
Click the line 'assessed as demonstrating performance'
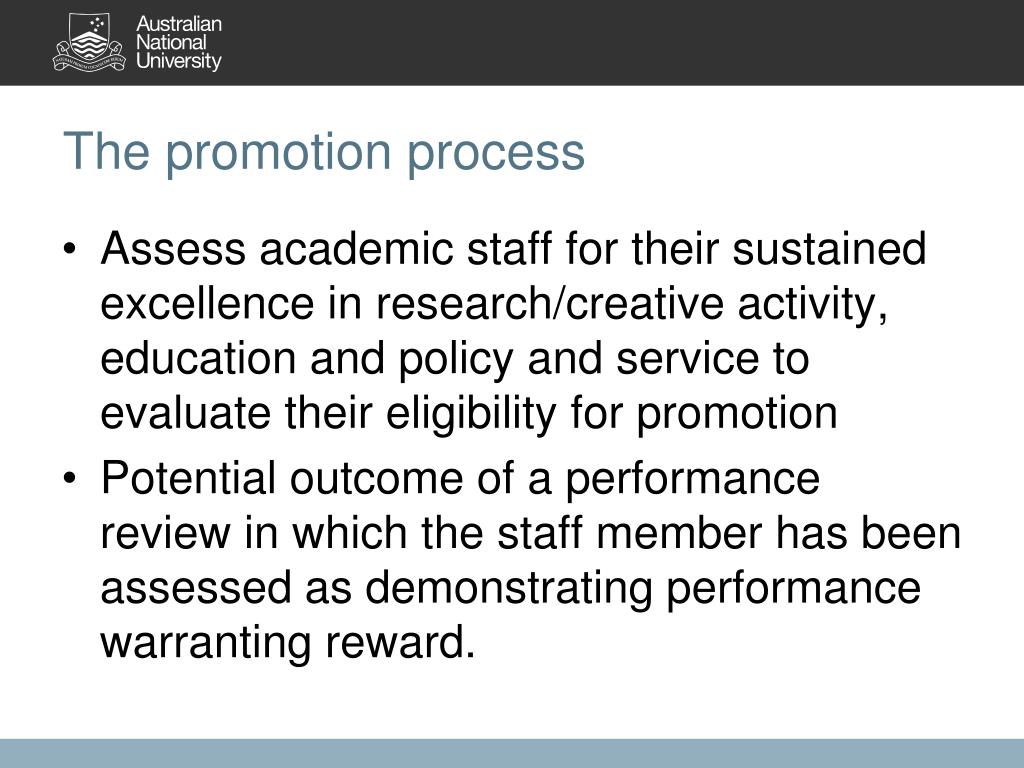pos(510,588)
